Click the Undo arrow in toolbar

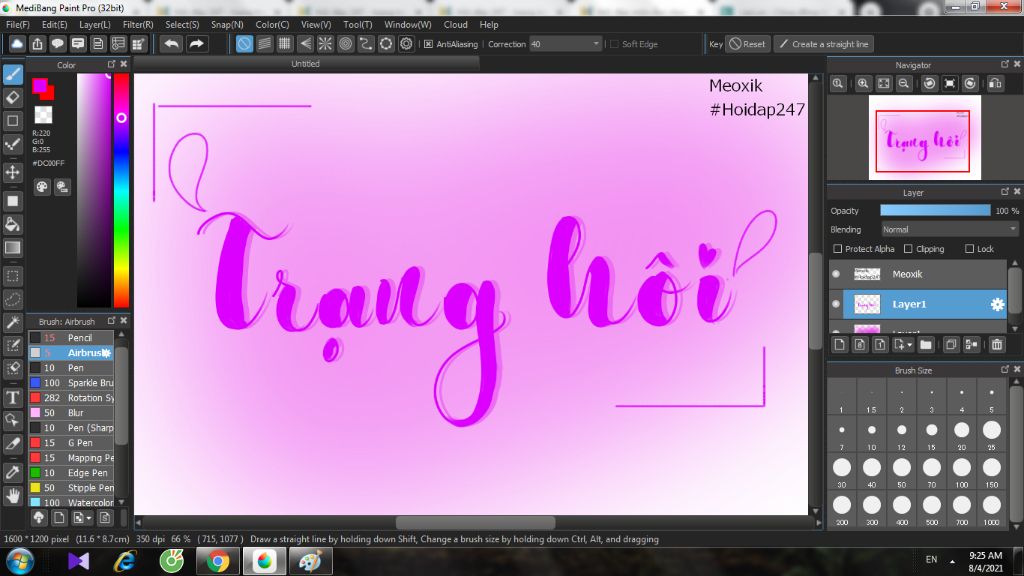(x=172, y=44)
